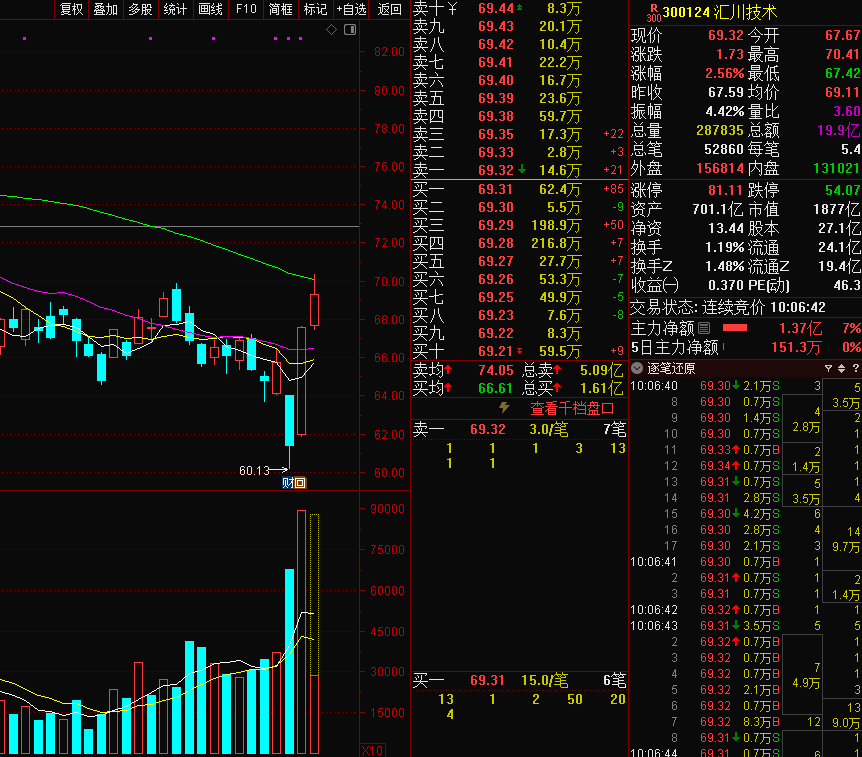Click the 回 marker below the candlestick
Screen dimensions: 862x757
click(300, 483)
